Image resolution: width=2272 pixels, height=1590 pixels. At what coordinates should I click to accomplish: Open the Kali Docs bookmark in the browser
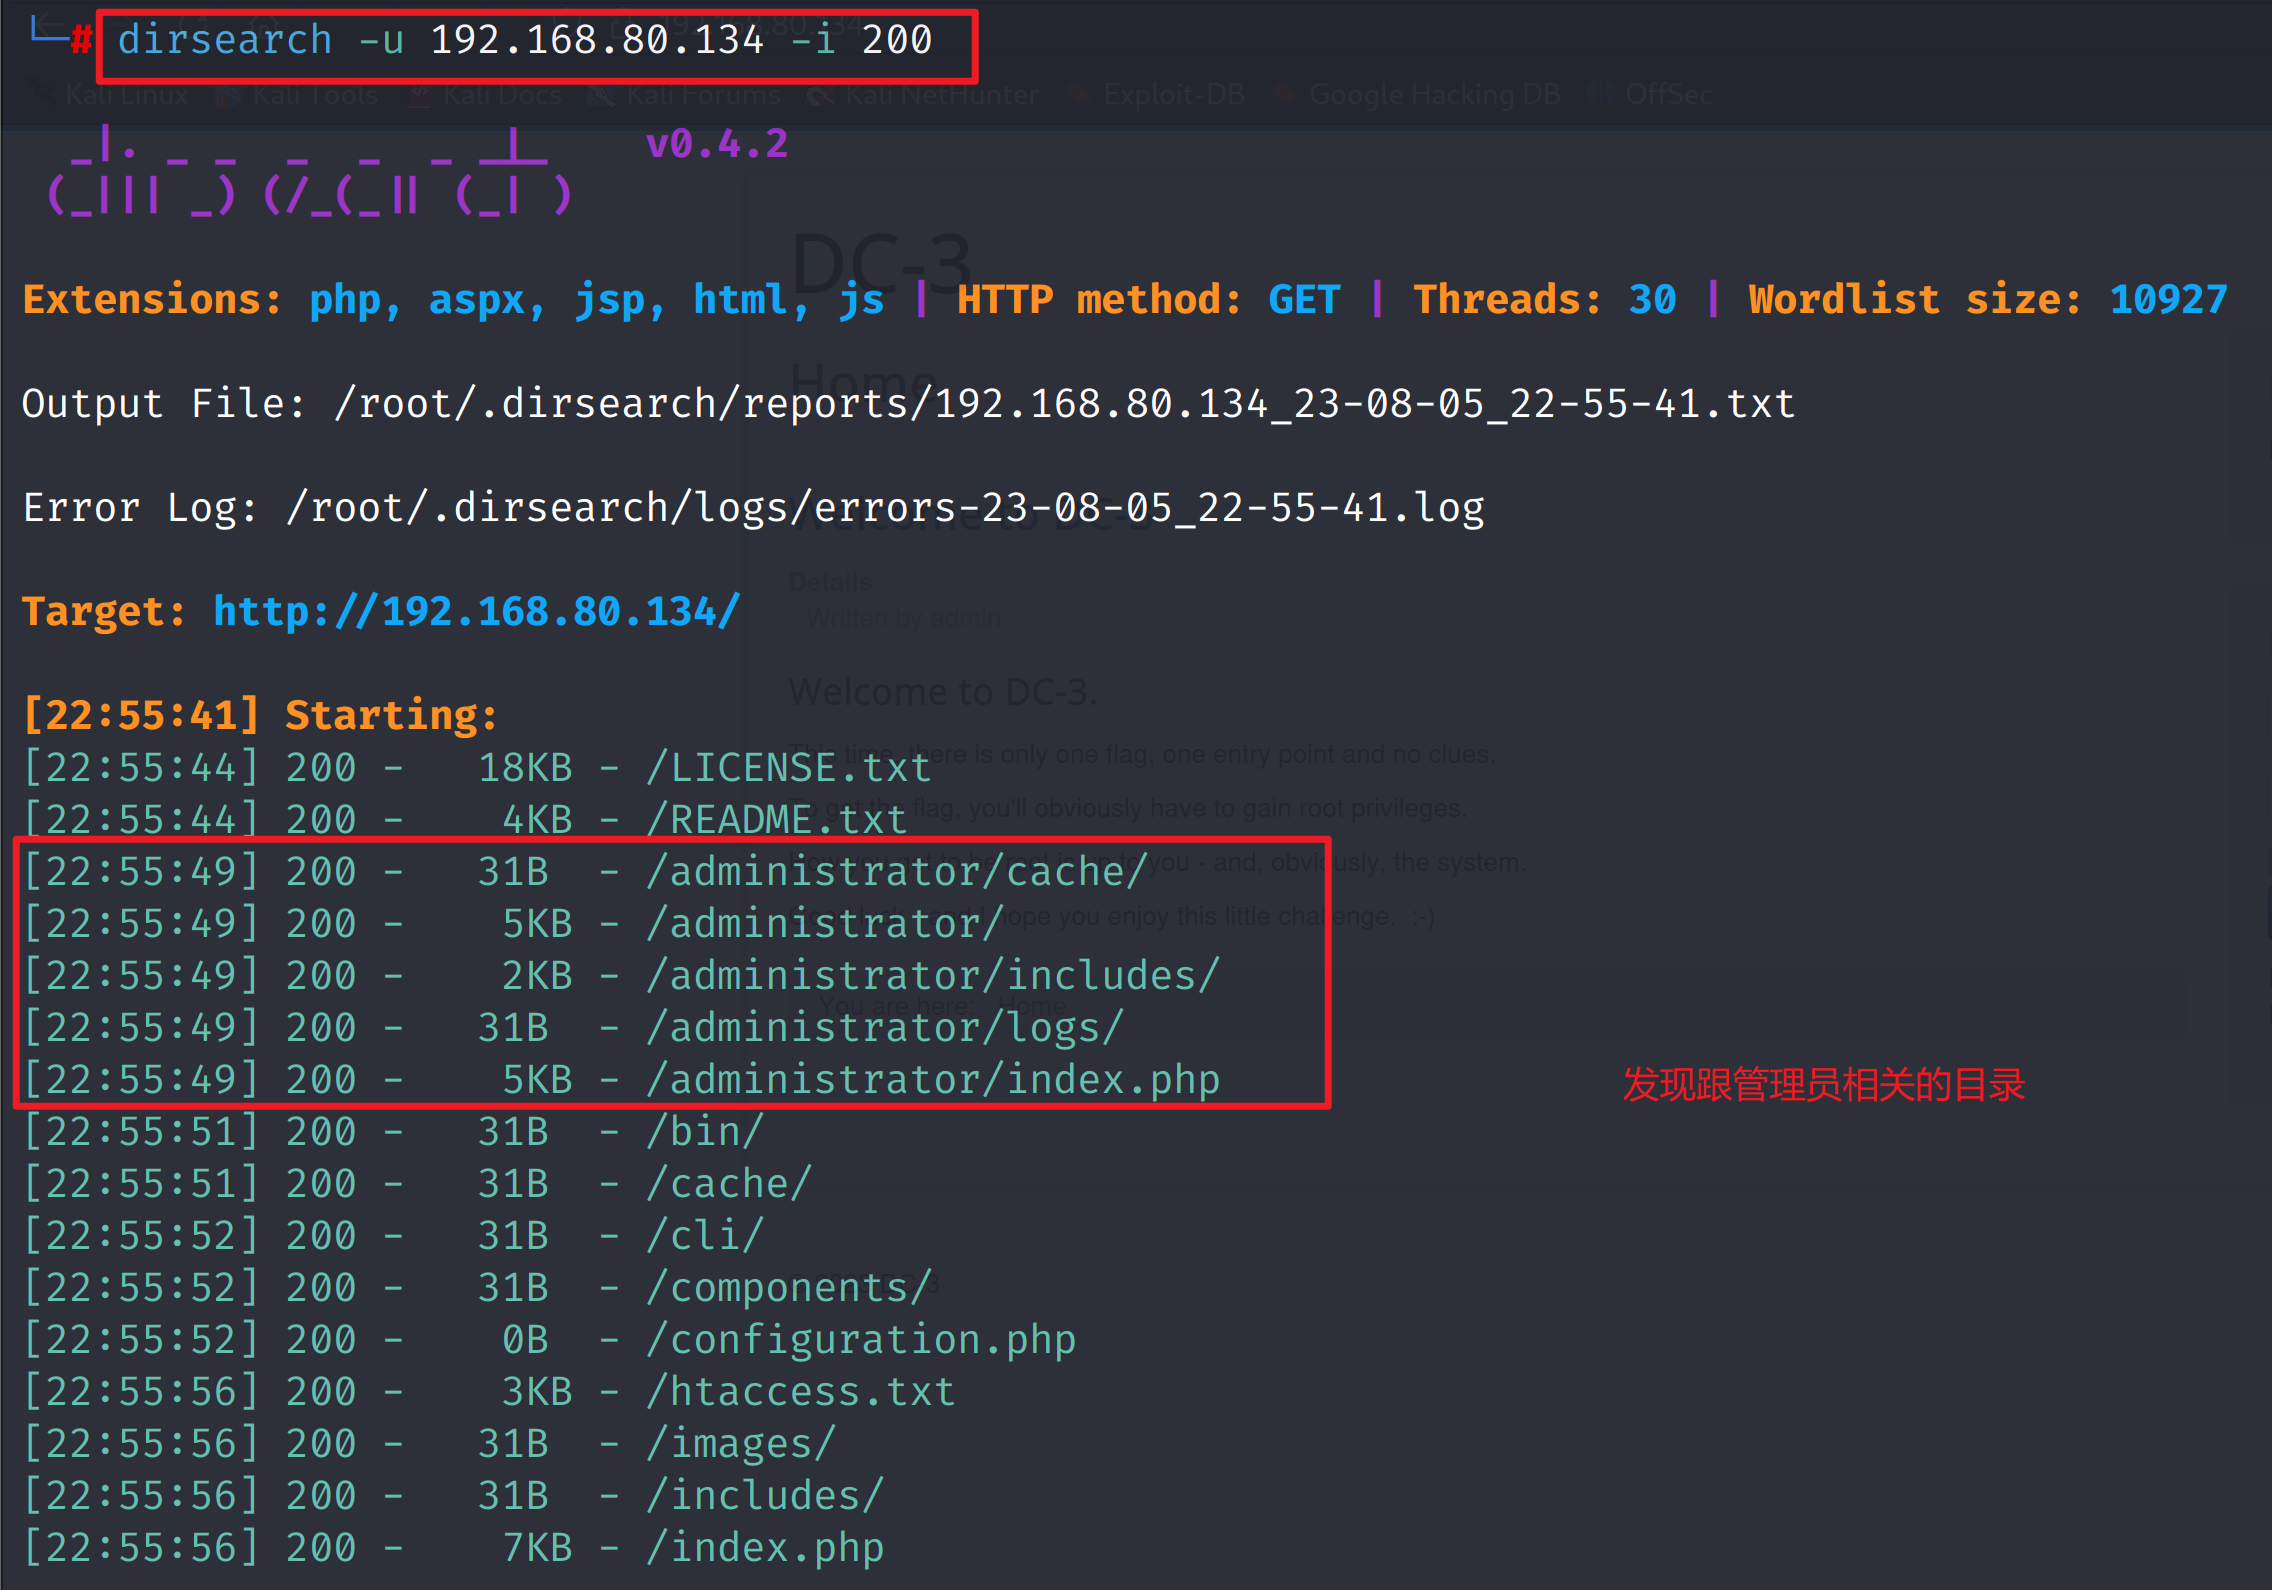pos(487,95)
